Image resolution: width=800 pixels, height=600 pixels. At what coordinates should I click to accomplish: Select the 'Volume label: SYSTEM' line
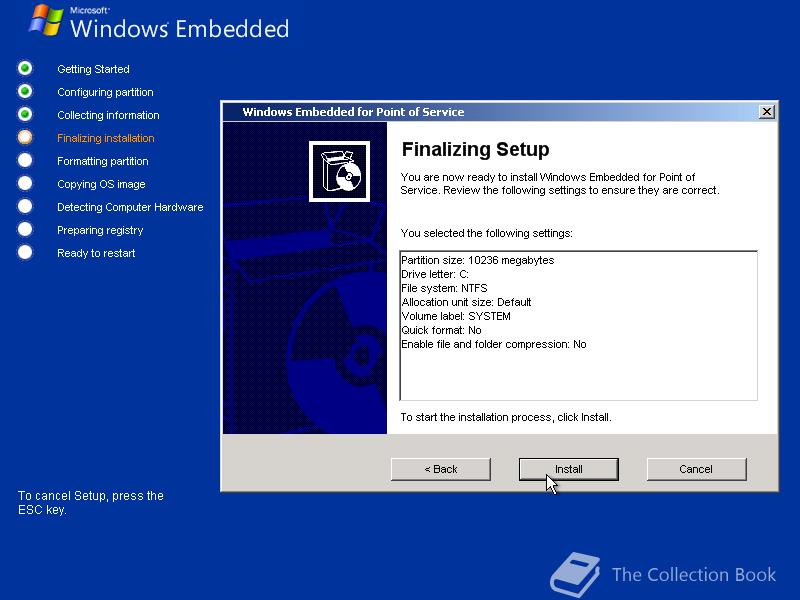click(456, 316)
